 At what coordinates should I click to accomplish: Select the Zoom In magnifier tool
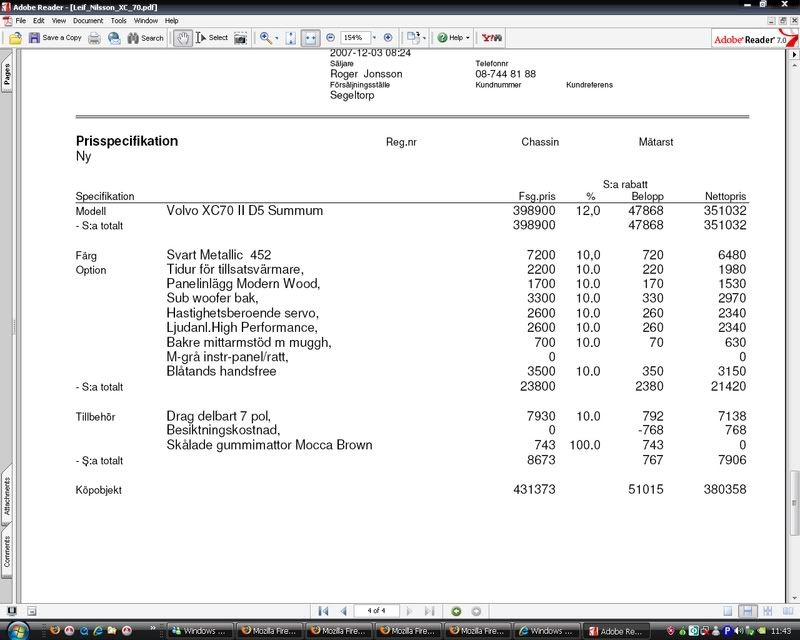[266, 38]
